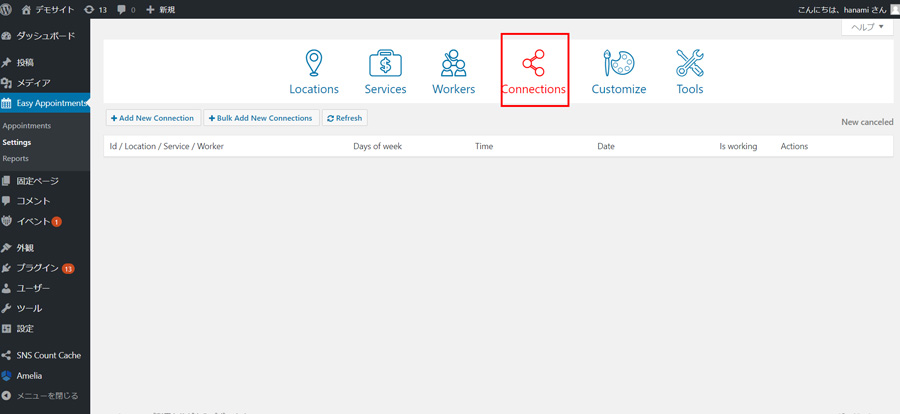Open the Locations map pin icon
Screen dimensions: 900x414
pos(313,63)
